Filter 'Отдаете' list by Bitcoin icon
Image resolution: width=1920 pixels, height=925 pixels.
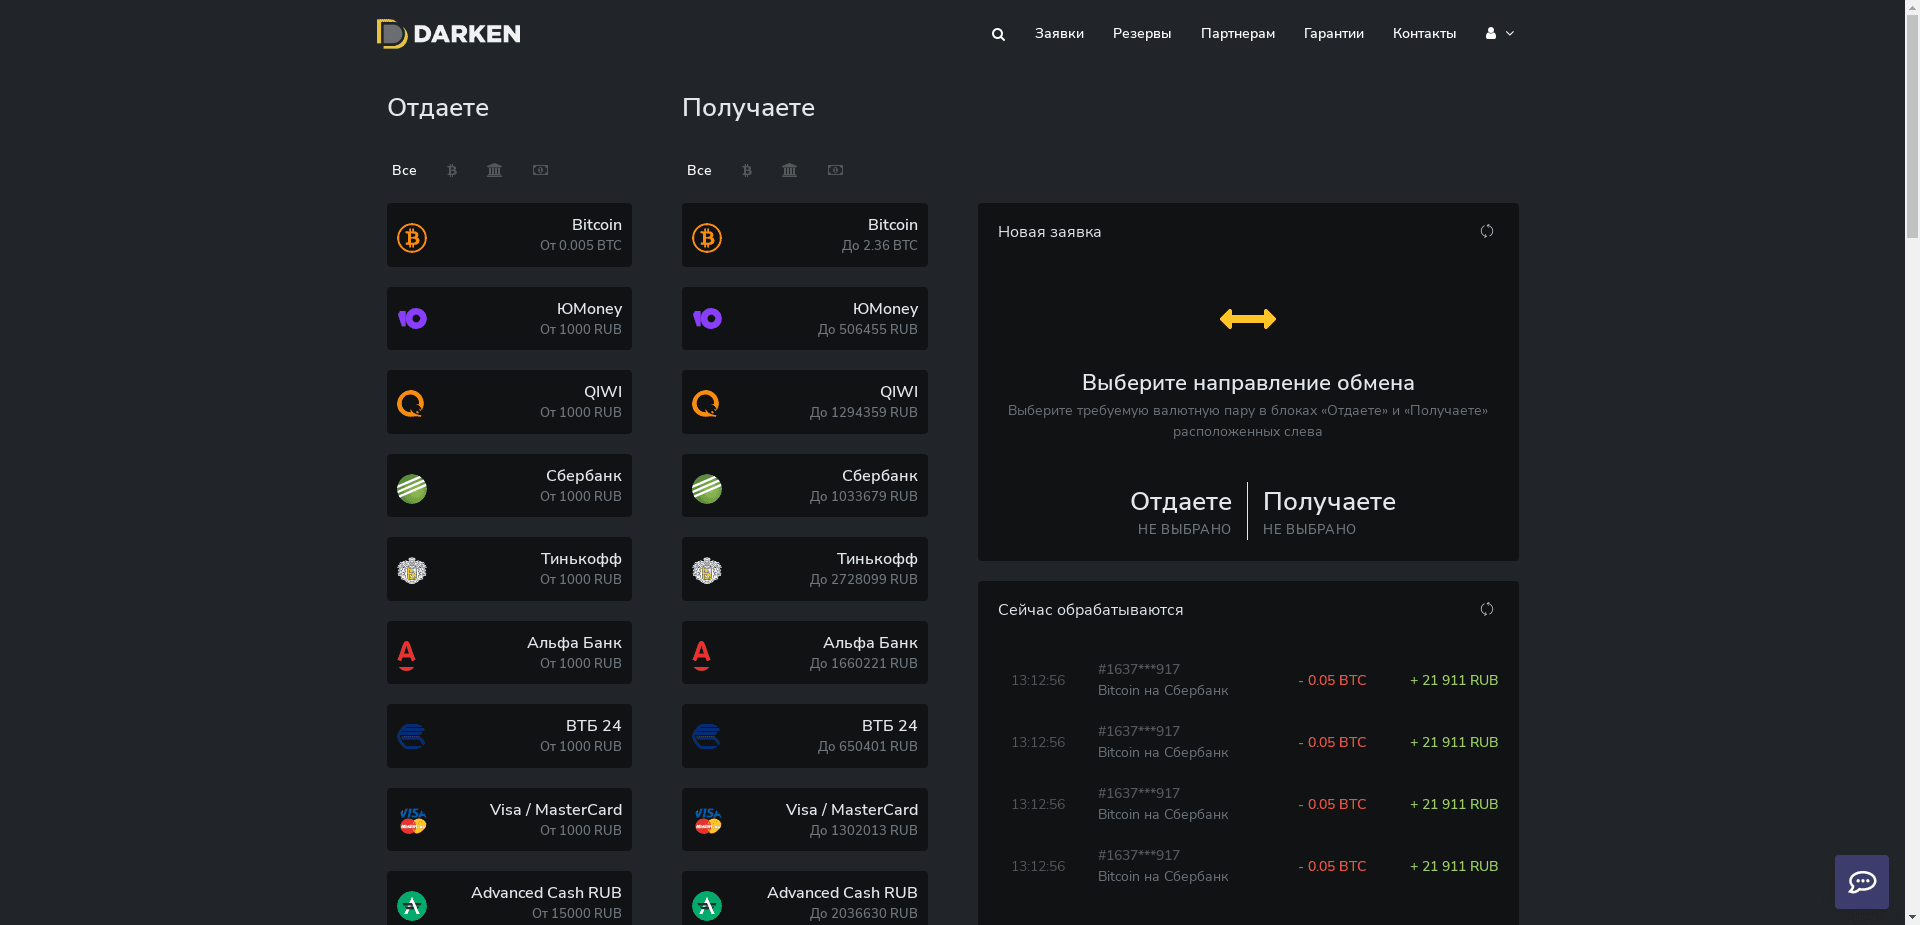point(451,170)
